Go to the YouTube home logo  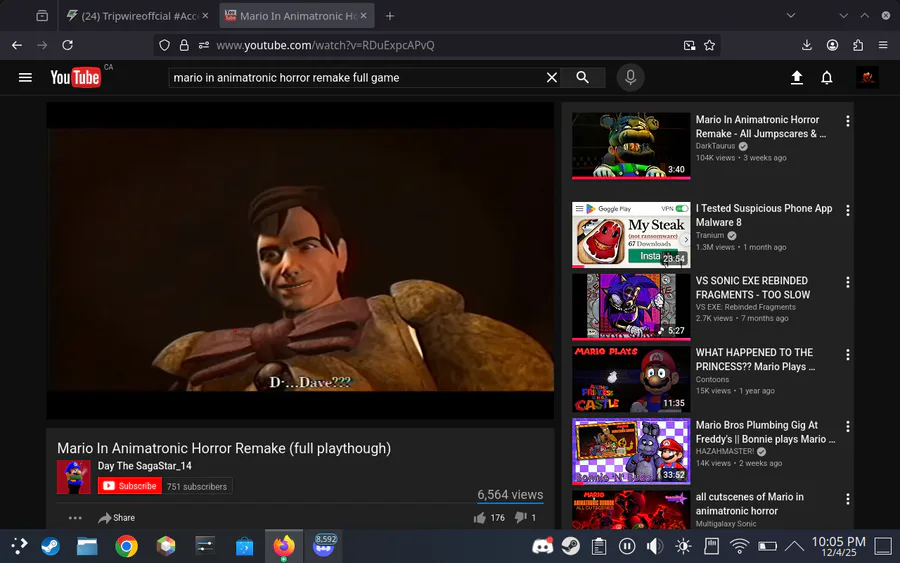76,77
